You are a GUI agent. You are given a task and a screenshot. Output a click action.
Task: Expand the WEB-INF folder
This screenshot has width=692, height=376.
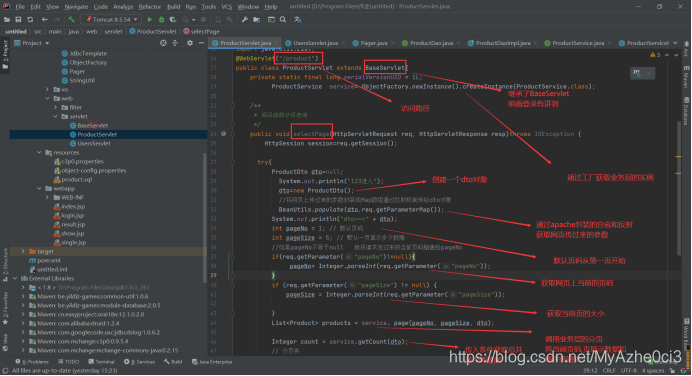(47, 197)
